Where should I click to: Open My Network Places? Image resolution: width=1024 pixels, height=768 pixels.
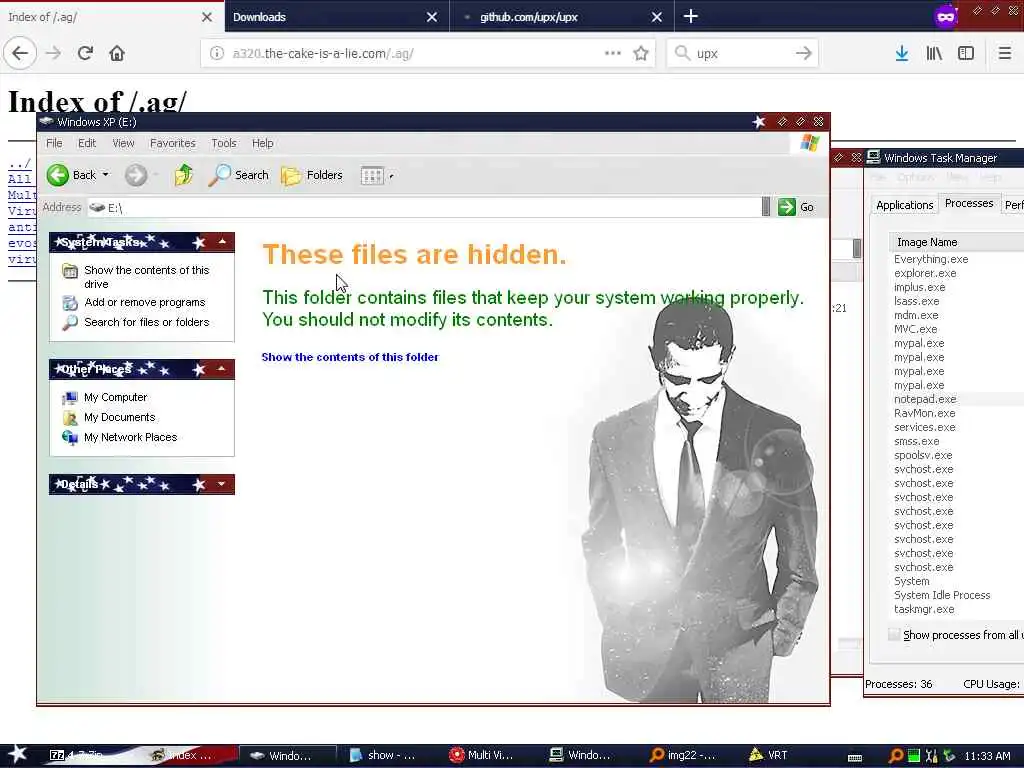[130, 438]
